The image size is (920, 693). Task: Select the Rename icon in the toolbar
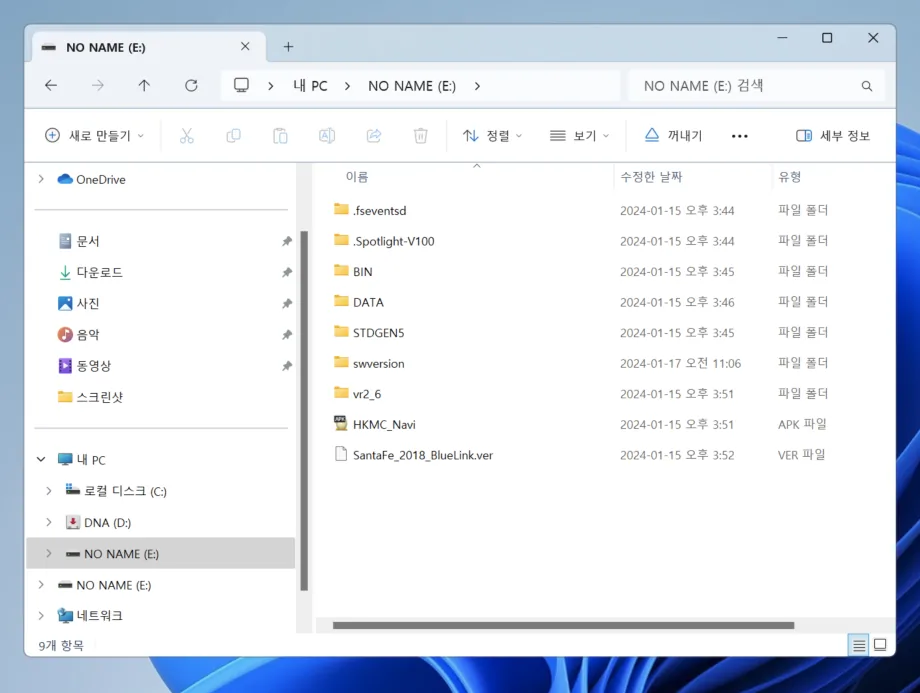pyautogui.click(x=327, y=135)
